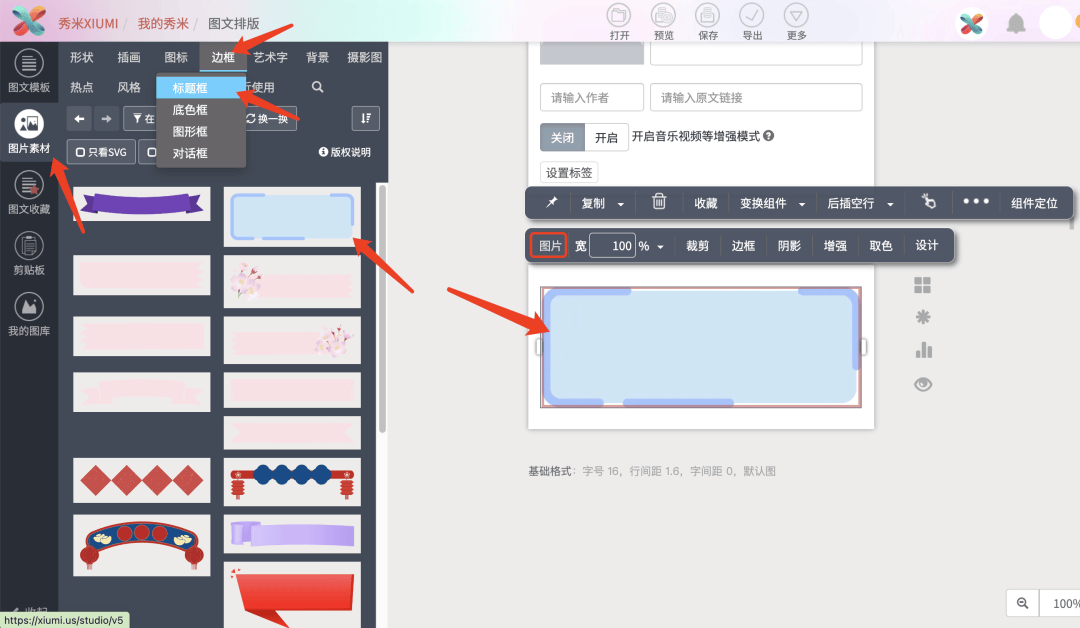Click the delete trash icon in component toolbar
Image resolution: width=1080 pixels, height=628 pixels.
pos(659,202)
